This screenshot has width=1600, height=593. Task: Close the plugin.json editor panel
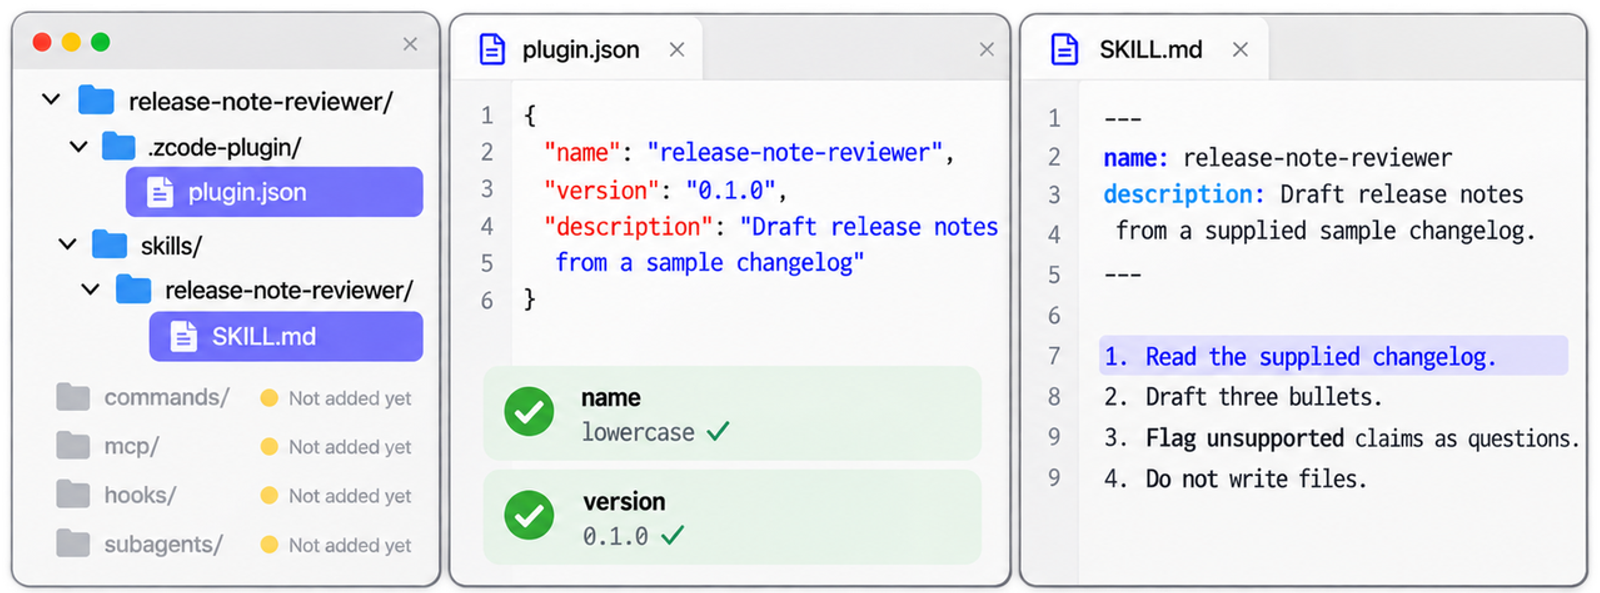987,50
